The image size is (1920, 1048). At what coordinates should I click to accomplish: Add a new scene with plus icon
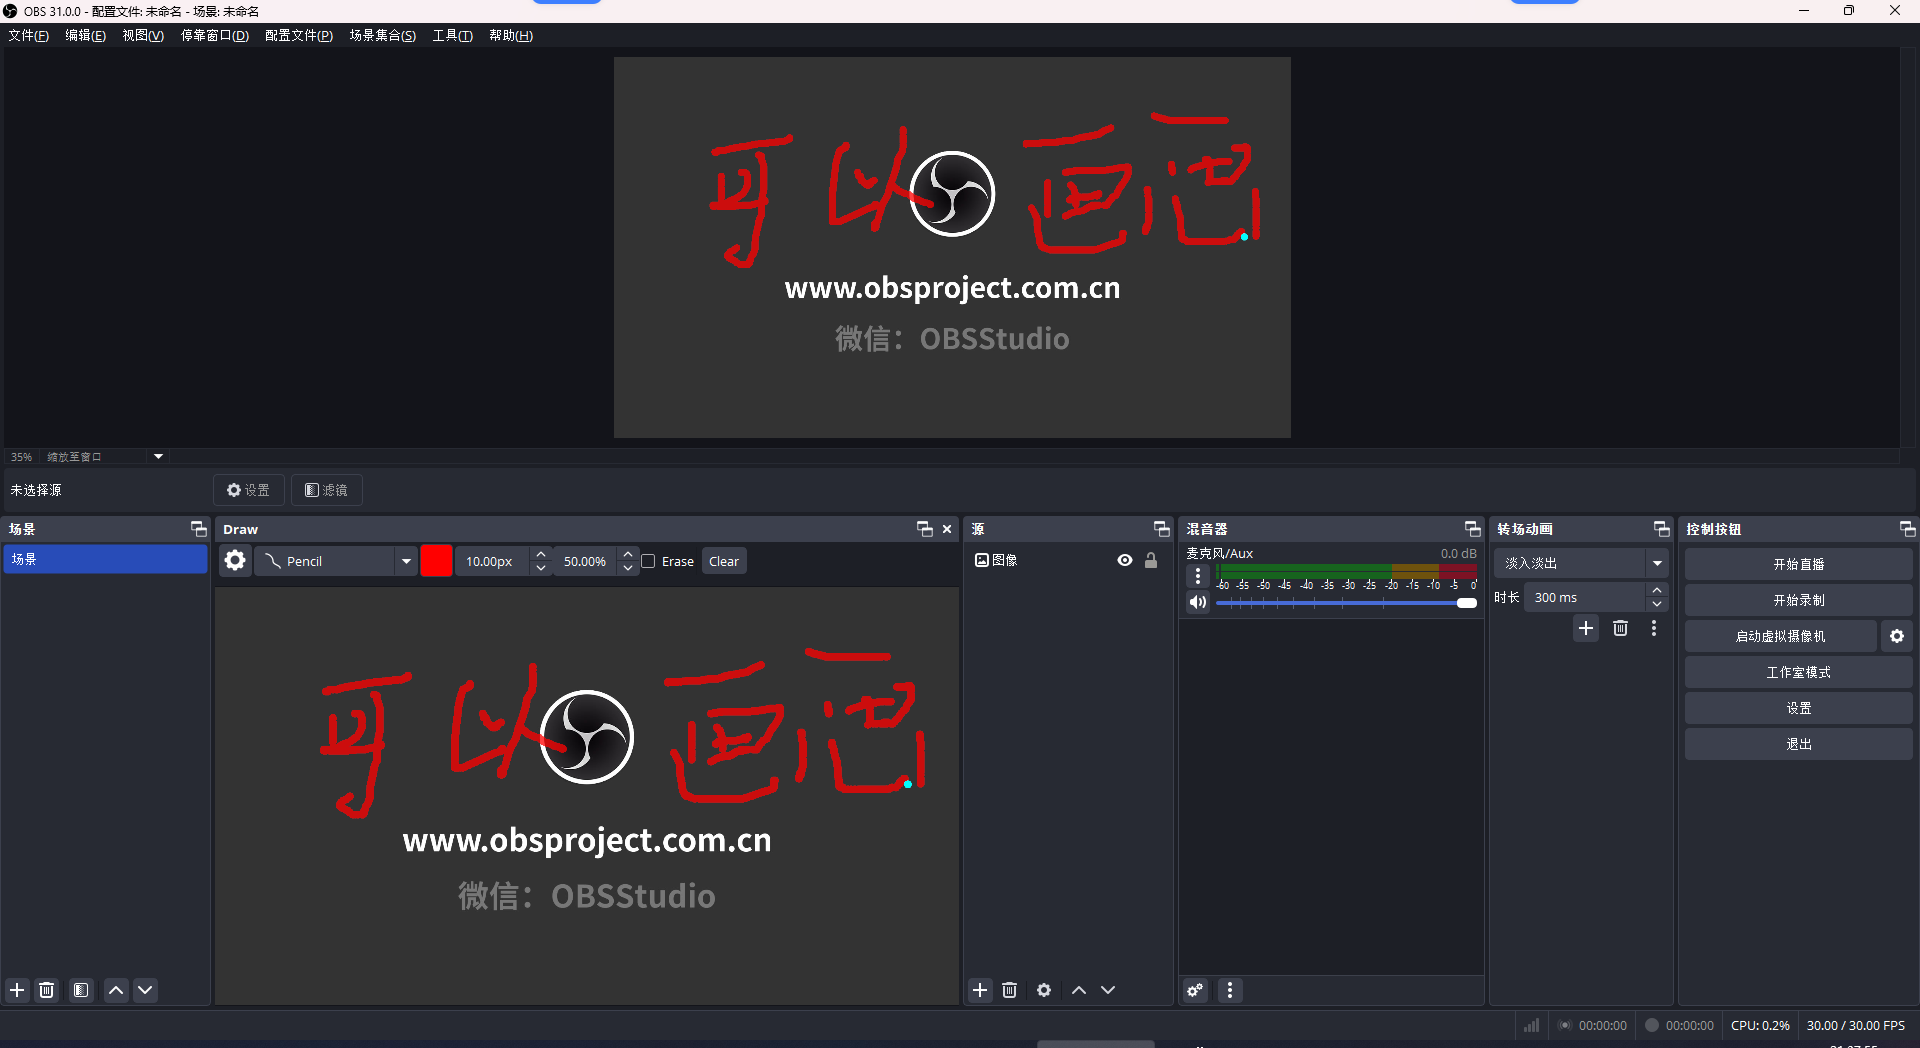(17, 990)
